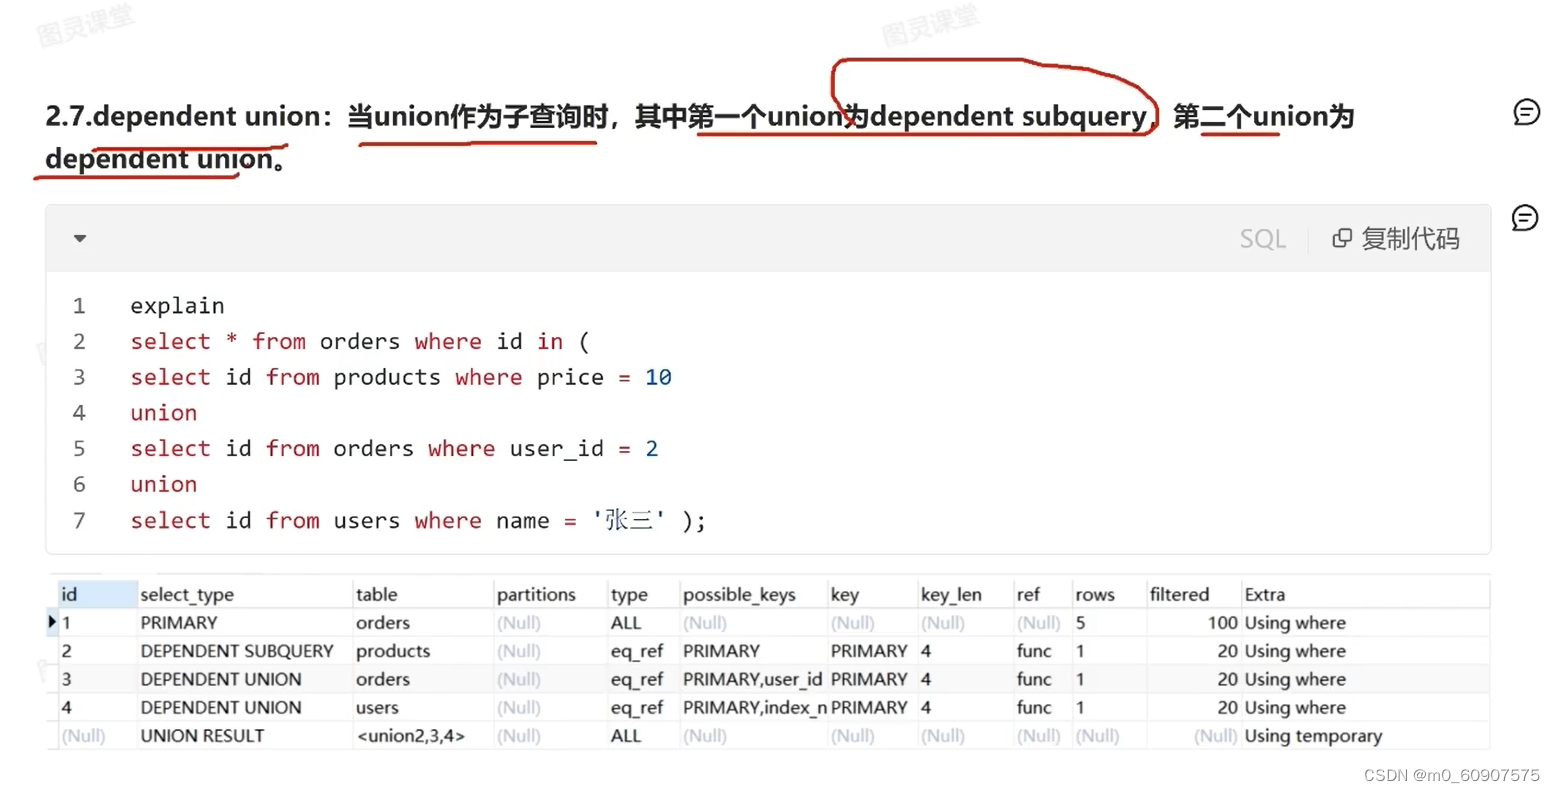Click the 'filtered' column header
This screenshot has height=793, width=1555.
coord(1193,594)
